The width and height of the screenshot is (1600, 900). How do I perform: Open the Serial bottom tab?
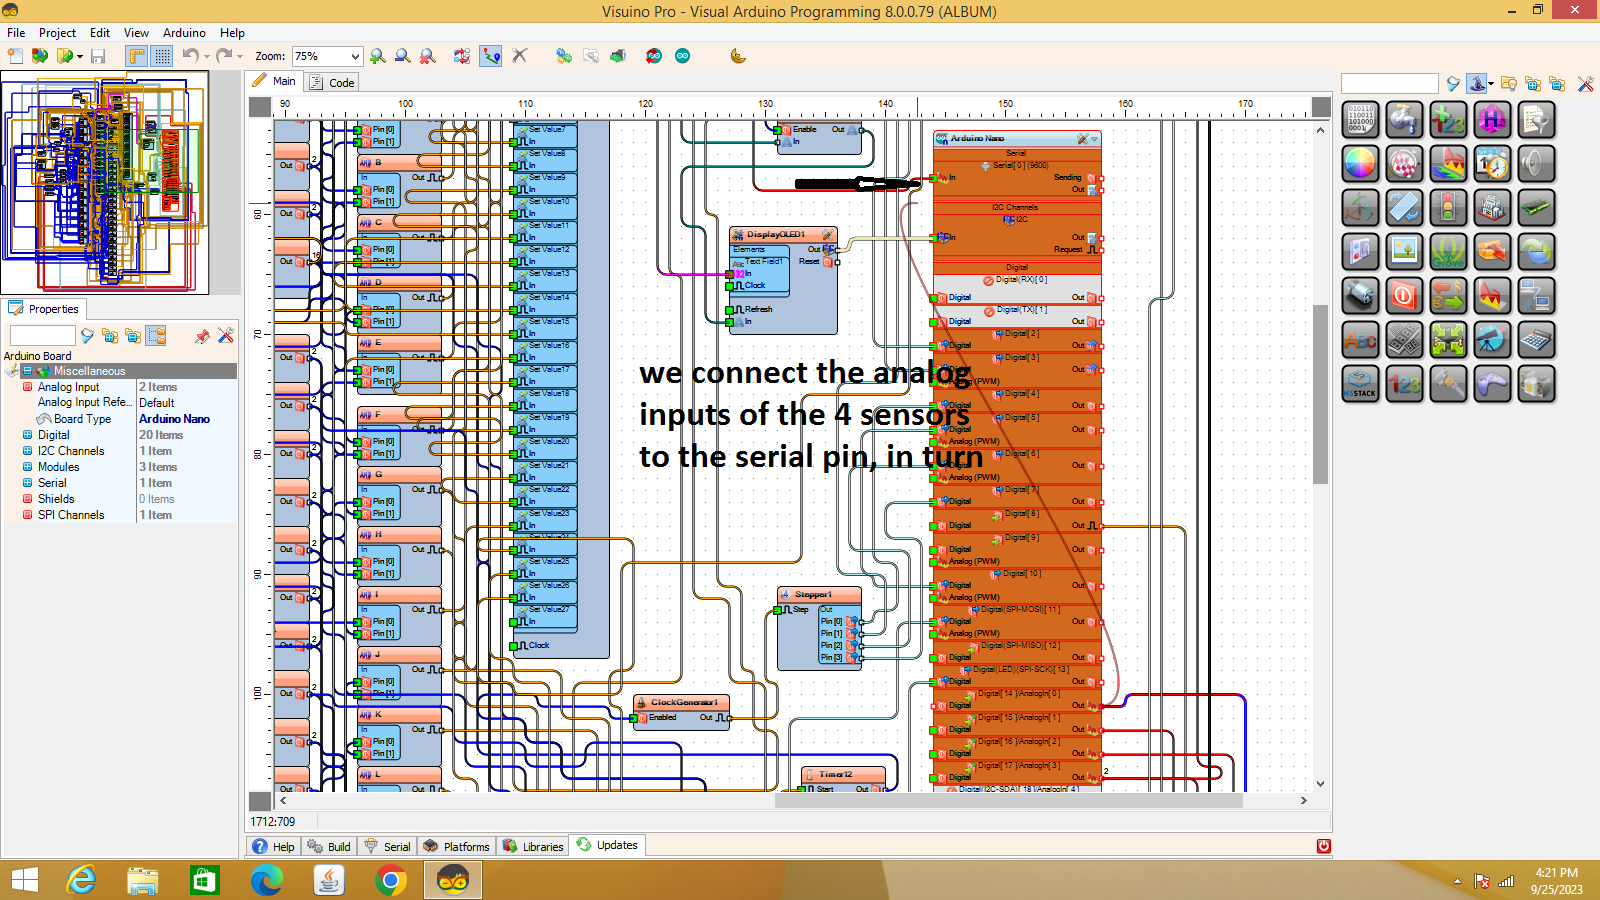(387, 846)
